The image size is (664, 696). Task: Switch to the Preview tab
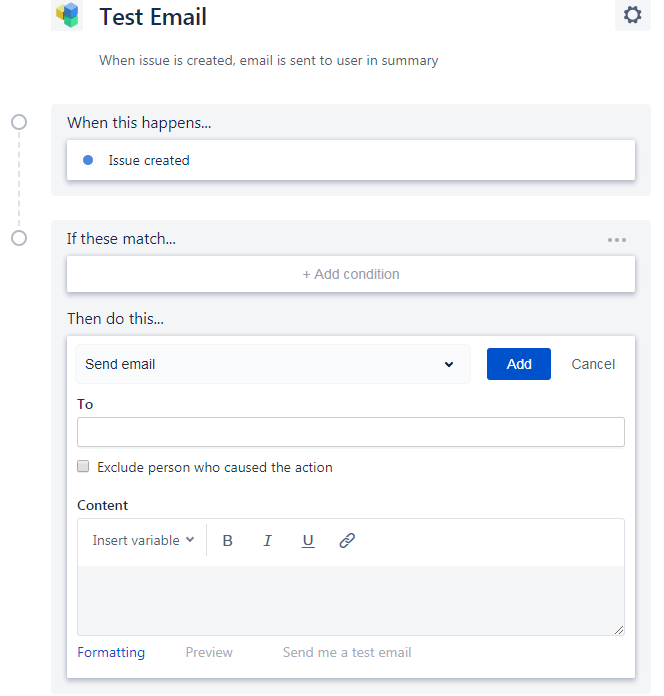point(209,652)
